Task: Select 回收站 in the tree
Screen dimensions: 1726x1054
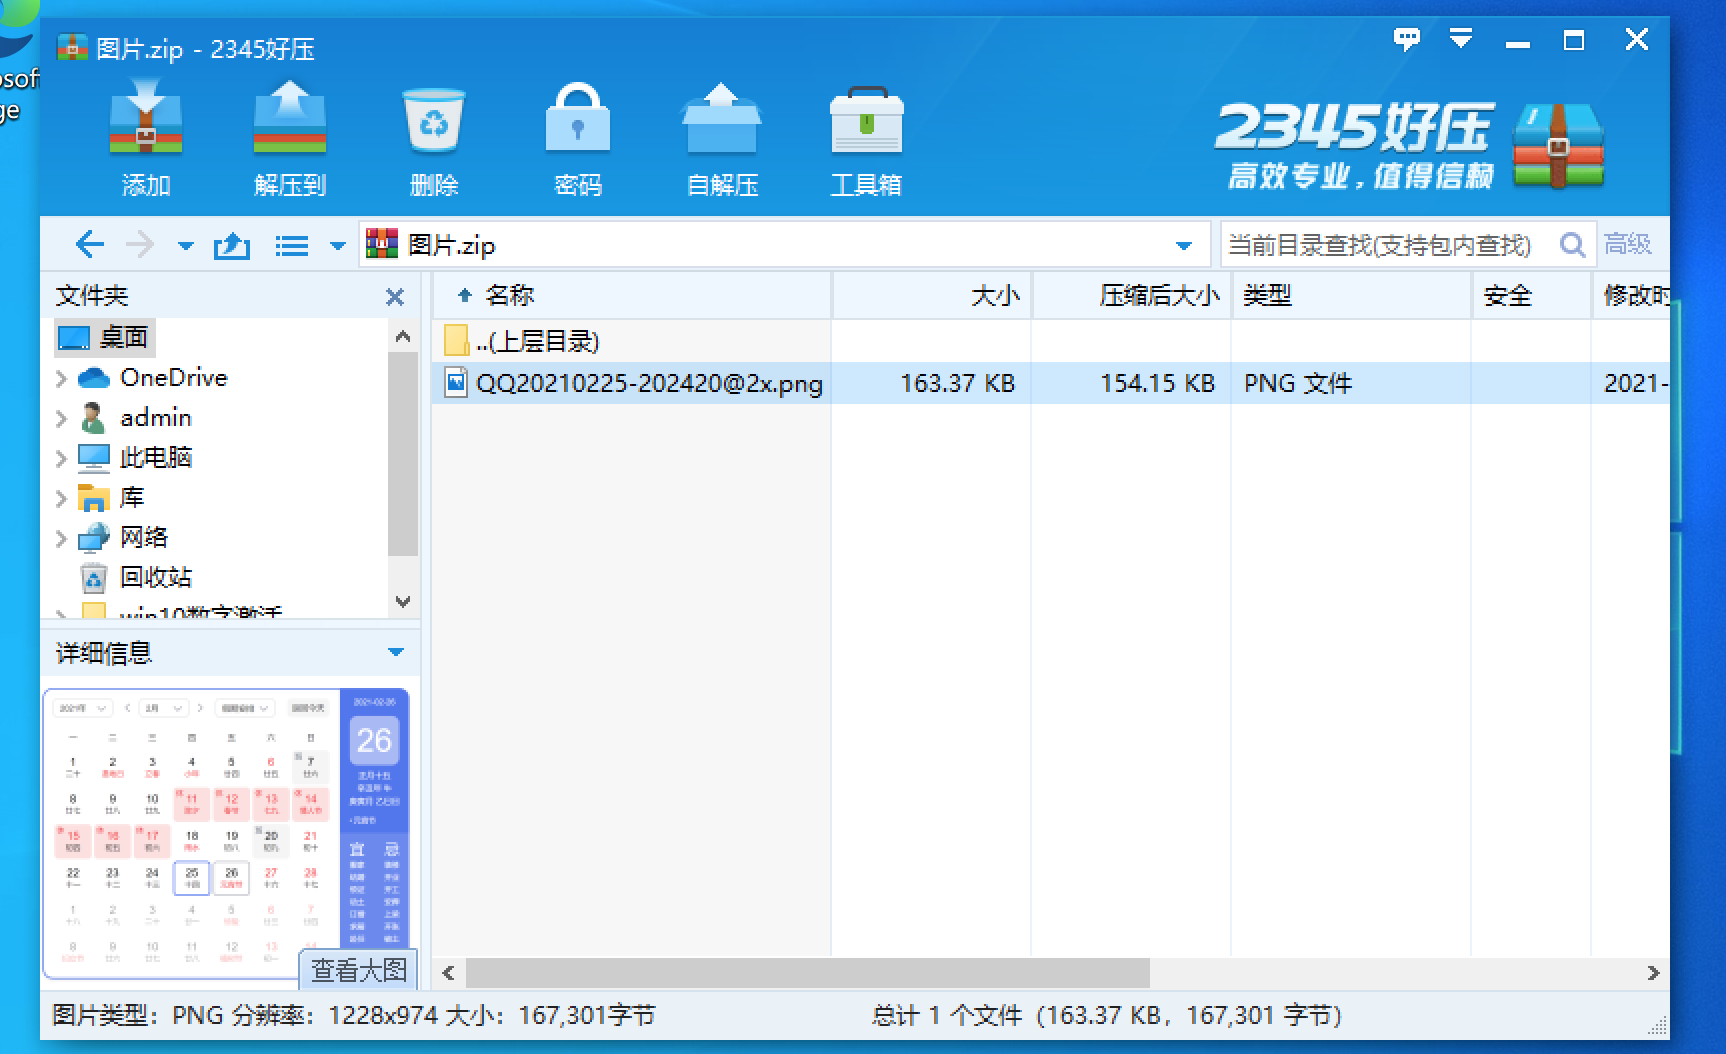Action: click(x=135, y=577)
